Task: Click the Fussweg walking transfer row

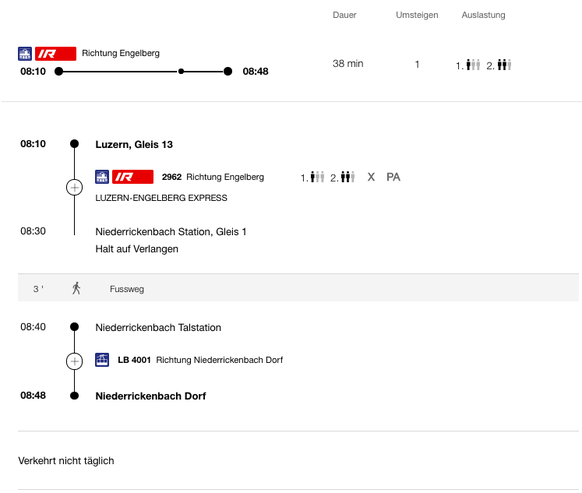Action: [x=298, y=288]
